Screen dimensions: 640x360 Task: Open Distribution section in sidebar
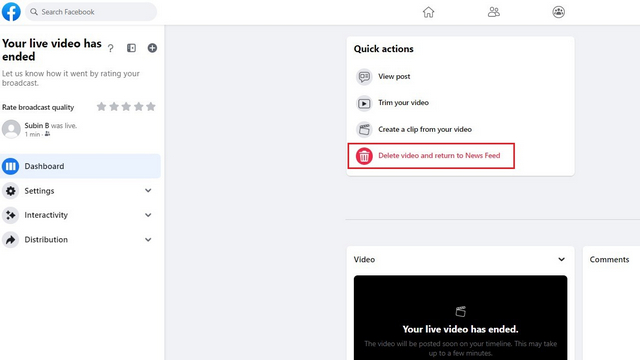(80, 240)
